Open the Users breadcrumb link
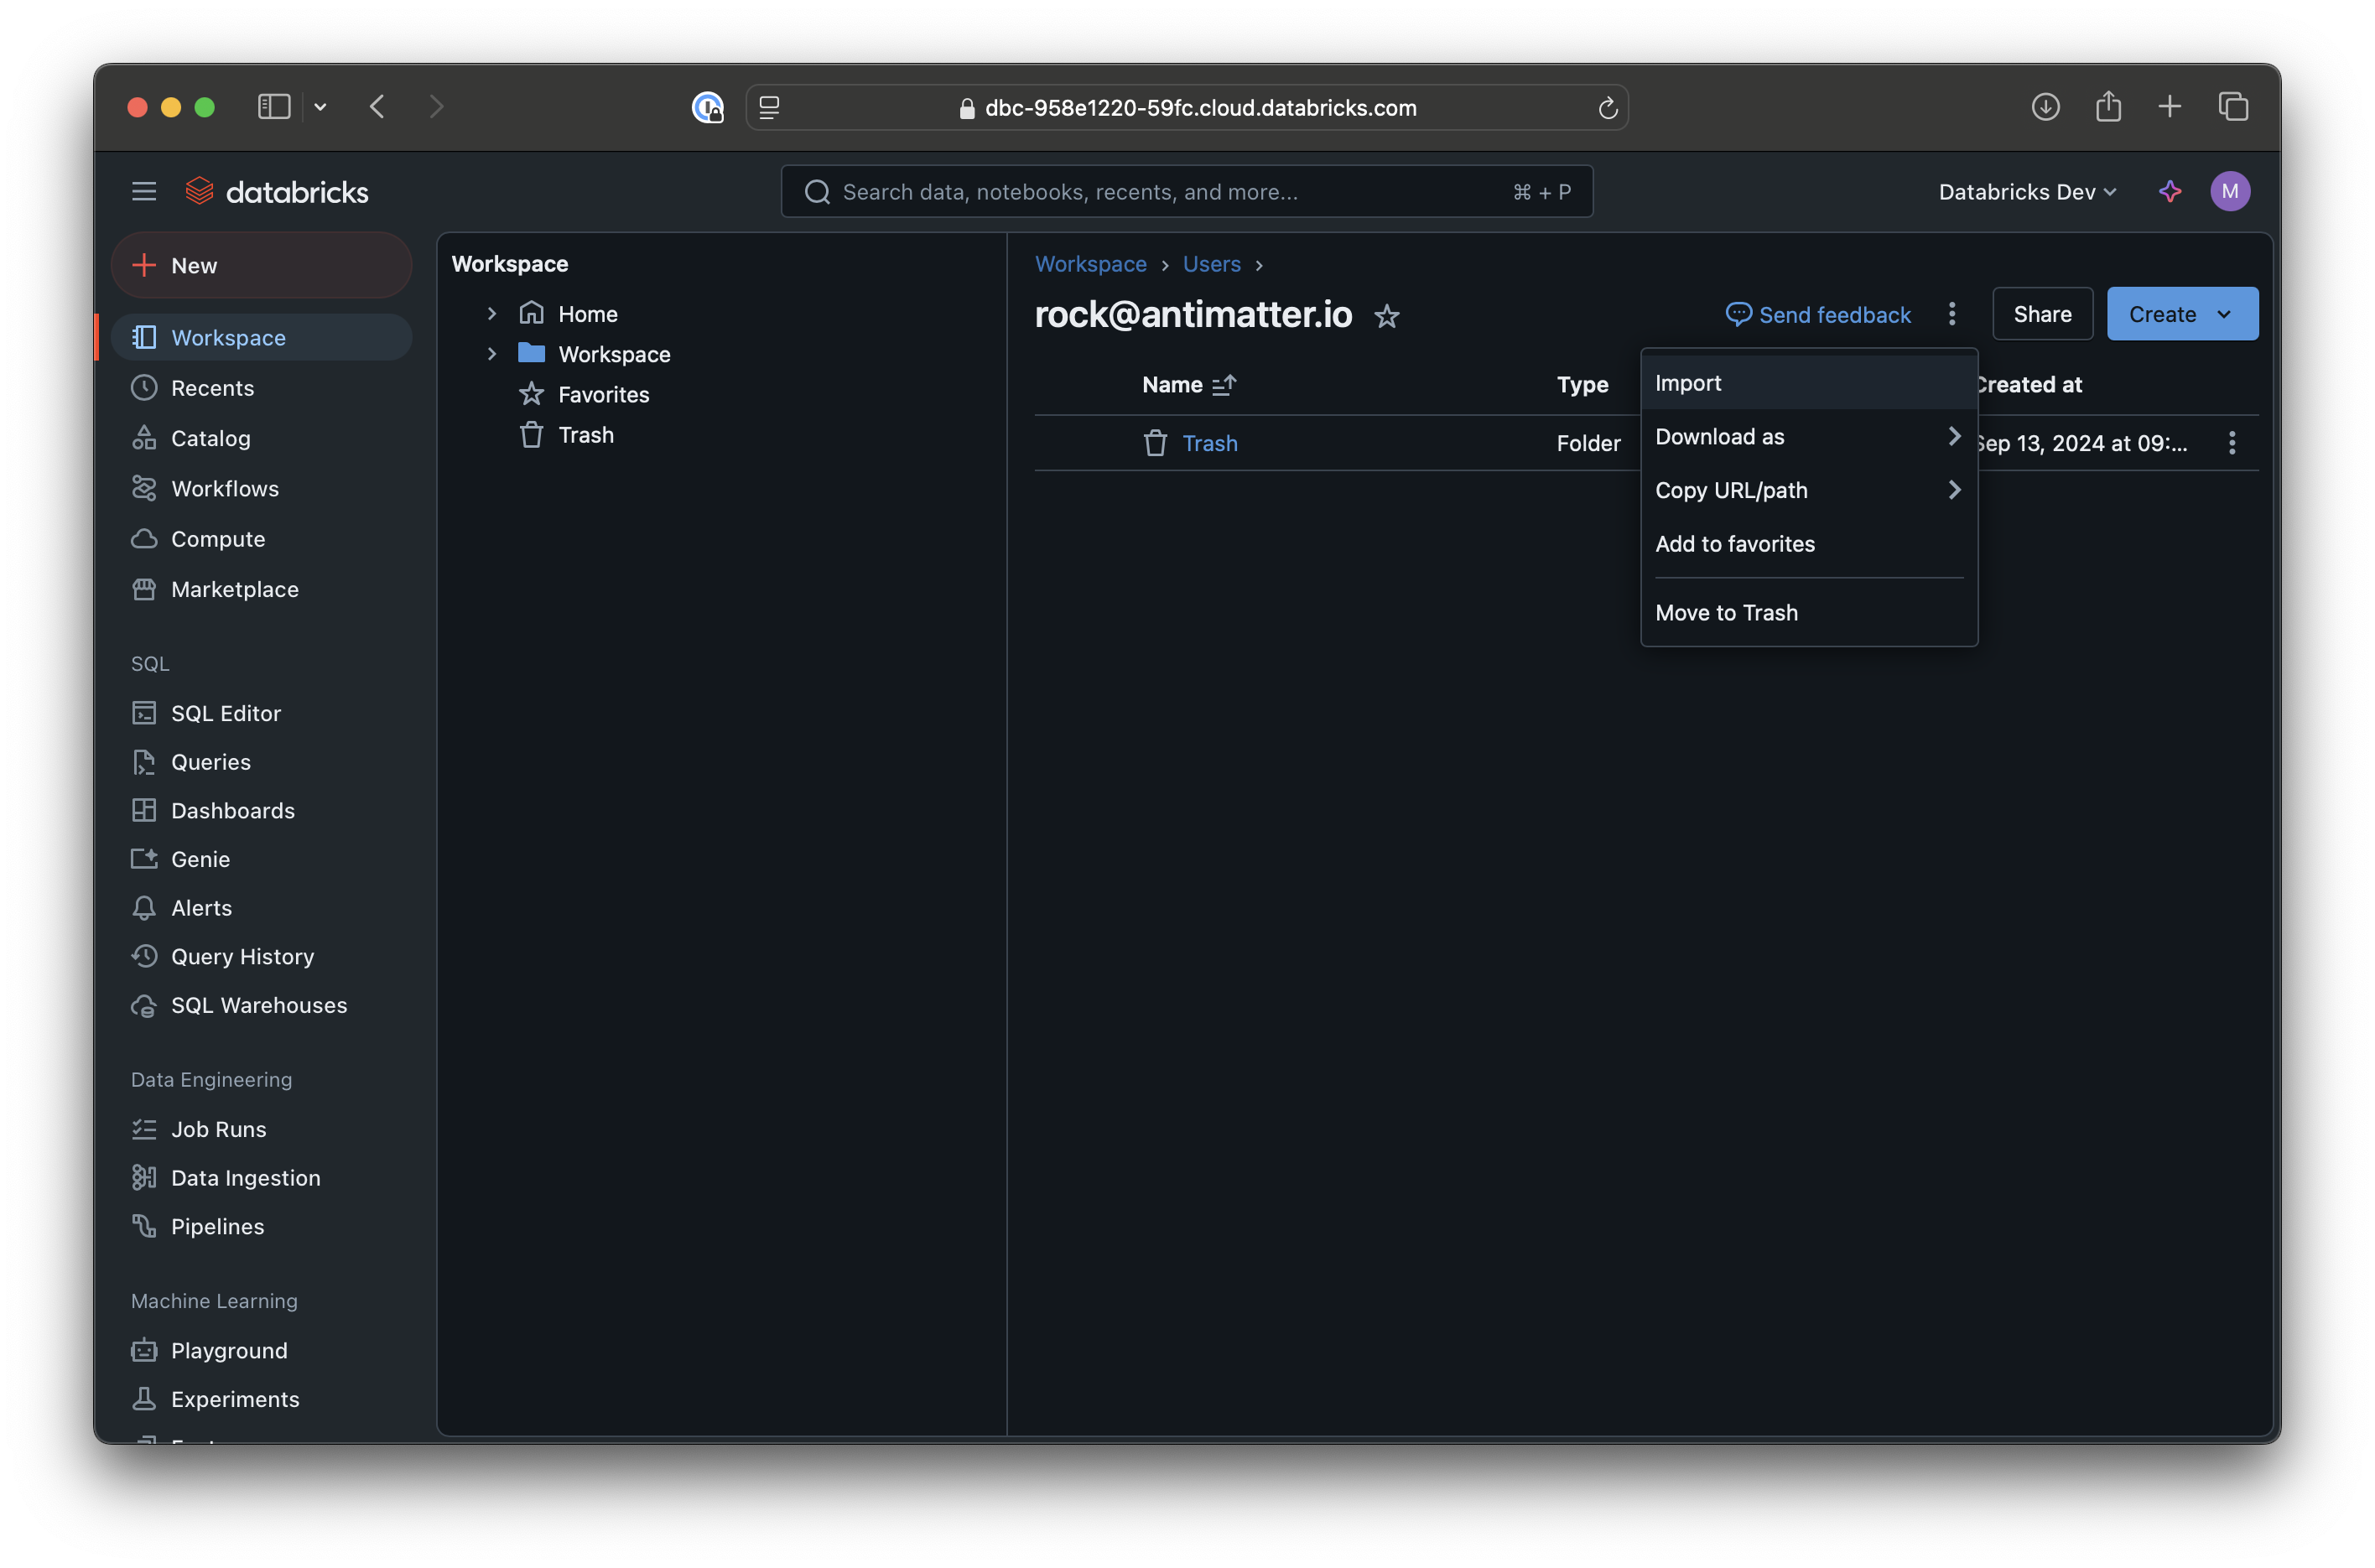The image size is (2375, 1568). point(1211,264)
